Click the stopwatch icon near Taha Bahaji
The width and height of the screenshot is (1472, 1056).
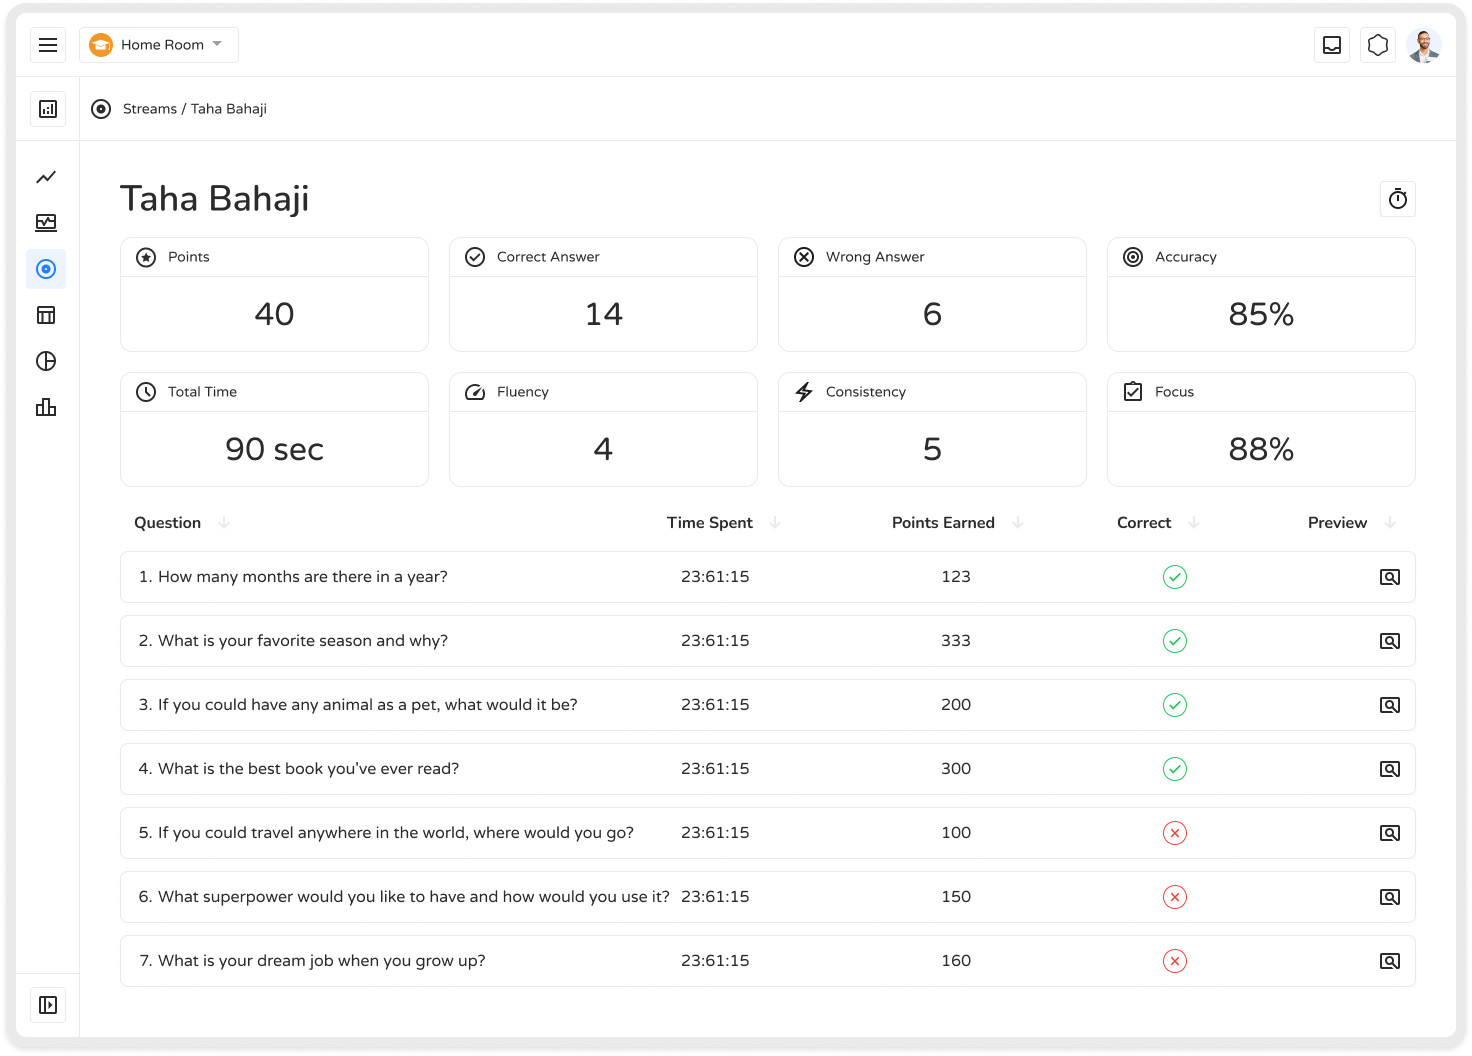tap(1397, 199)
